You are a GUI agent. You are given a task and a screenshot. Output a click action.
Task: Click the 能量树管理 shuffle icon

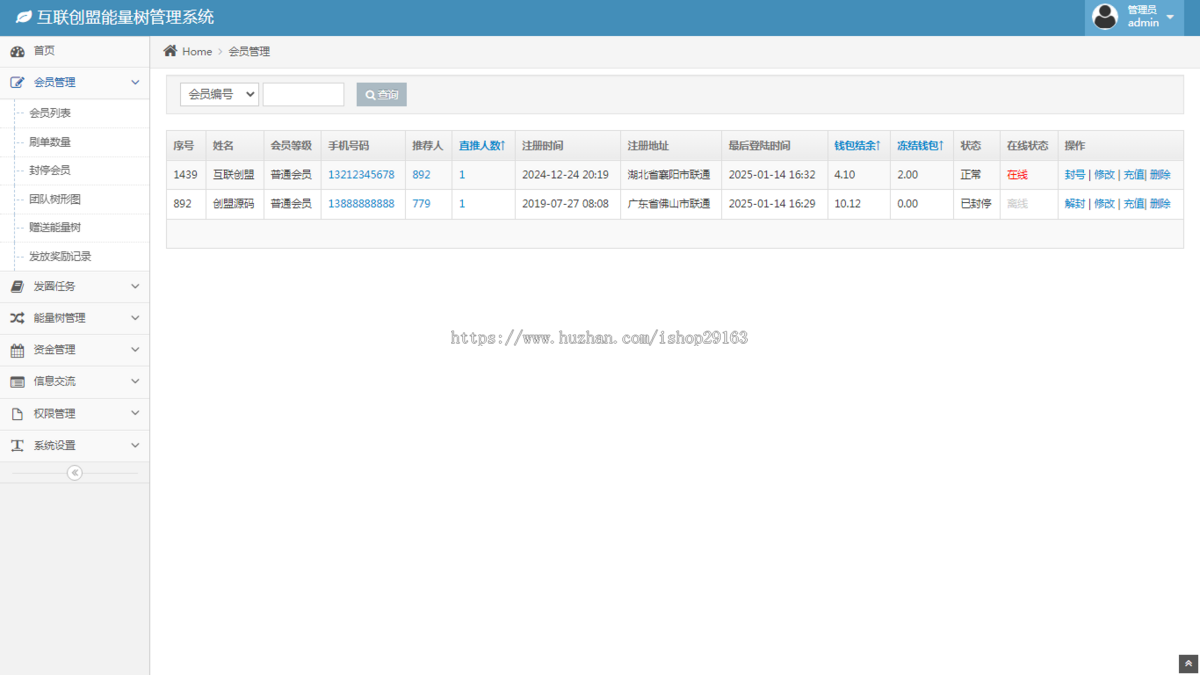pyautogui.click(x=17, y=318)
